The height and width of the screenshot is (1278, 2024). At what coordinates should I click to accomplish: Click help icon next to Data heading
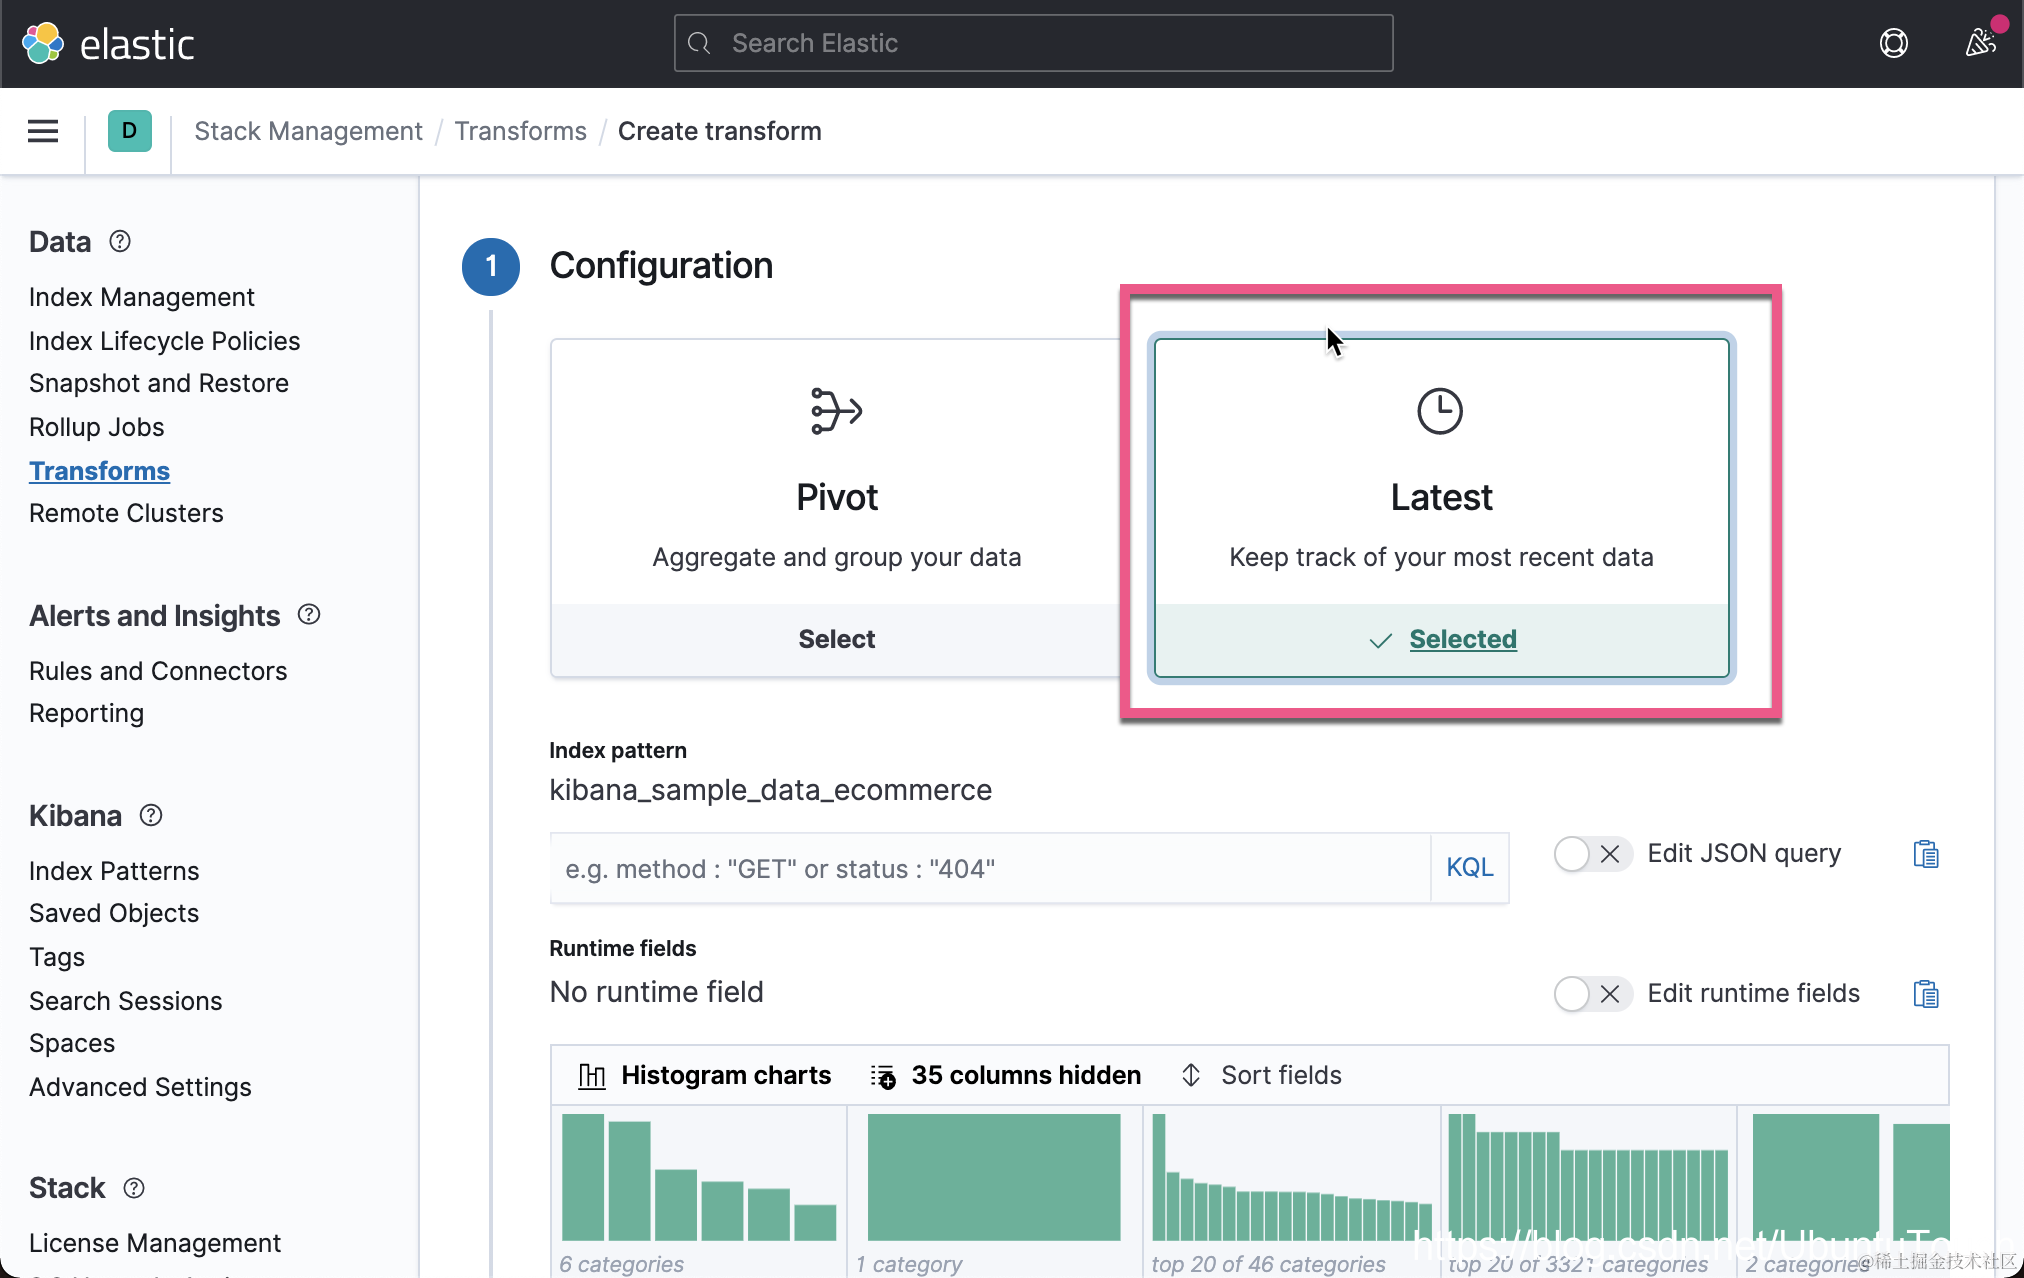[120, 241]
